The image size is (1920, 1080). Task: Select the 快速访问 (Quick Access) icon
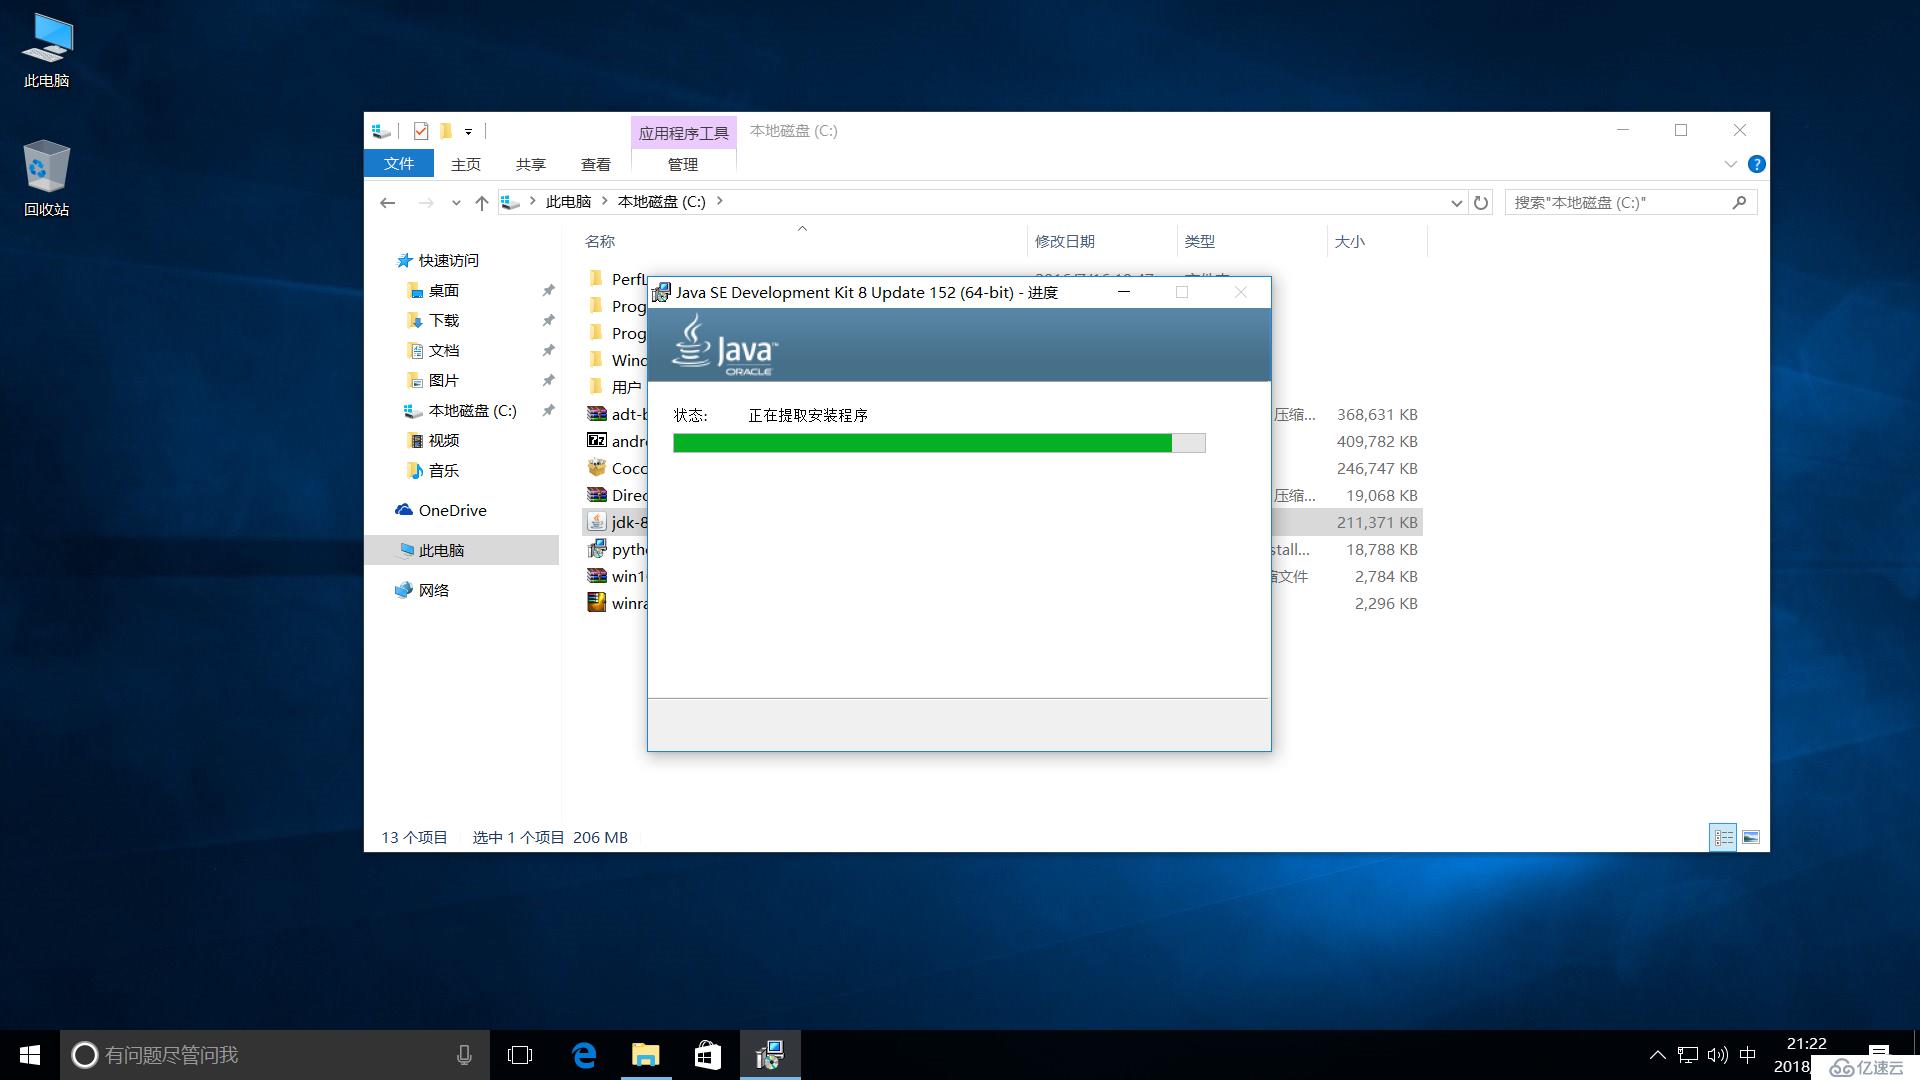(x=406, y=260)
